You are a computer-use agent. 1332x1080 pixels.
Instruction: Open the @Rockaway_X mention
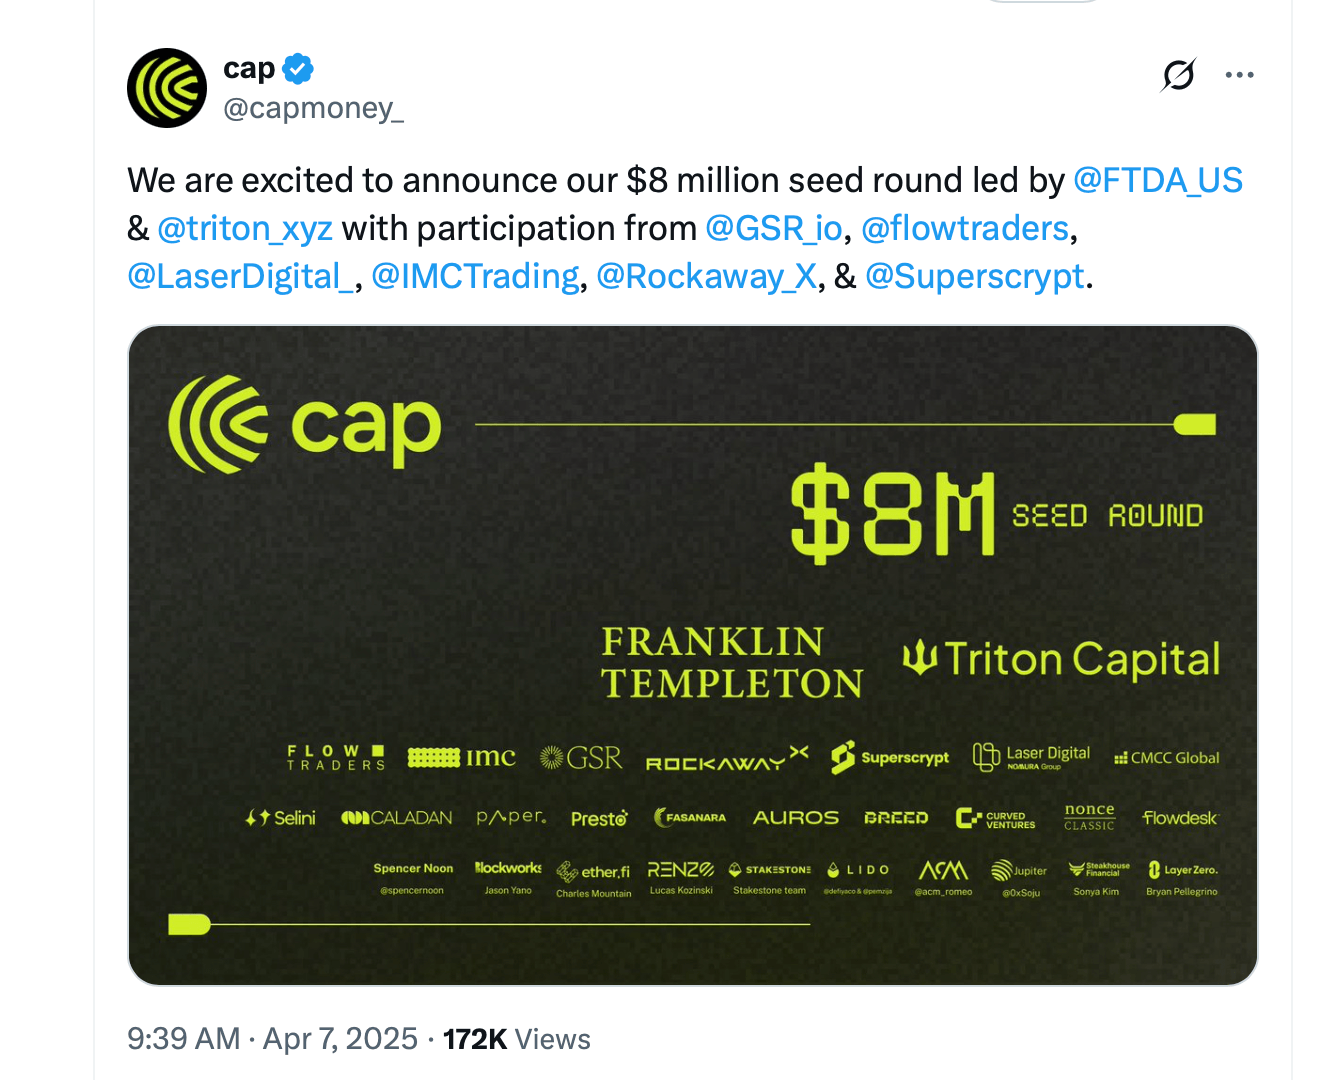[706, 277]
